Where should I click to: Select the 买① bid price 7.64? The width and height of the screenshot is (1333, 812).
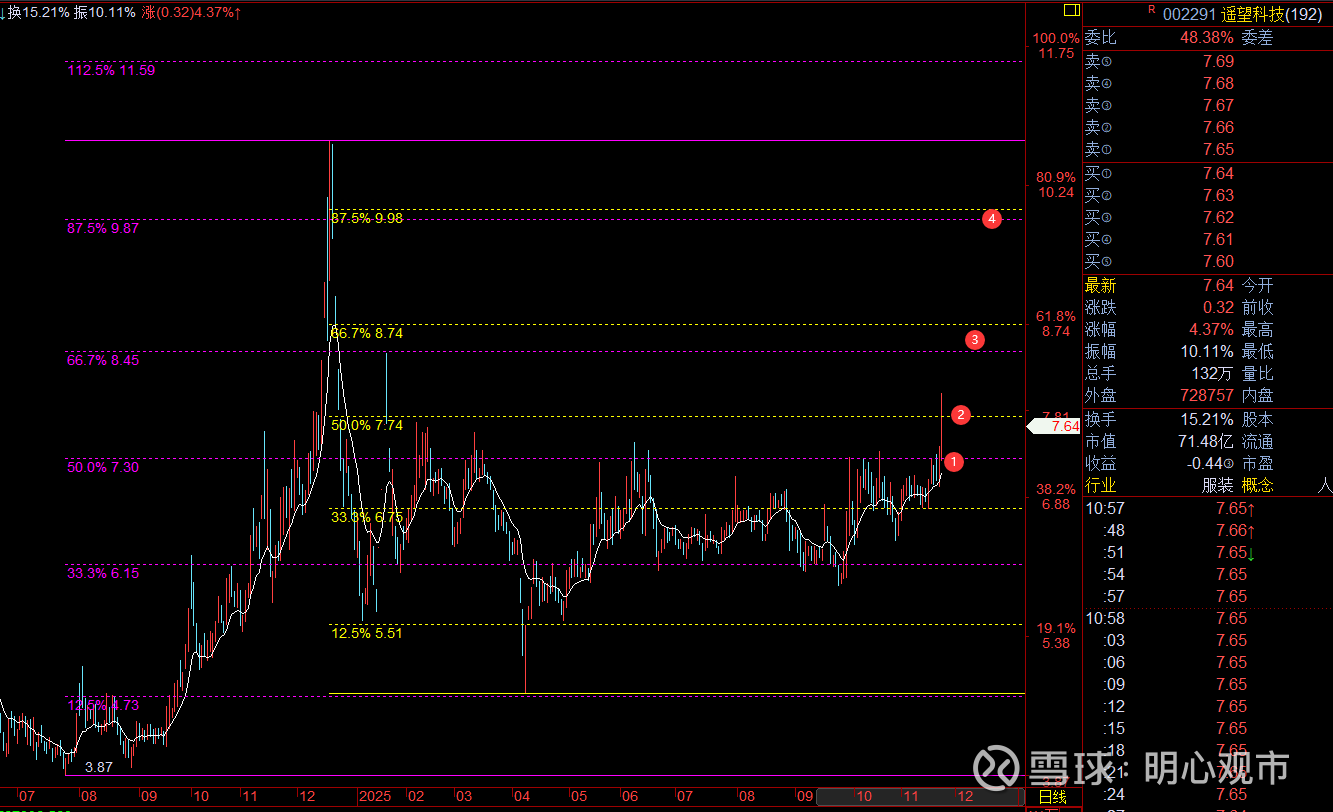1218,173
